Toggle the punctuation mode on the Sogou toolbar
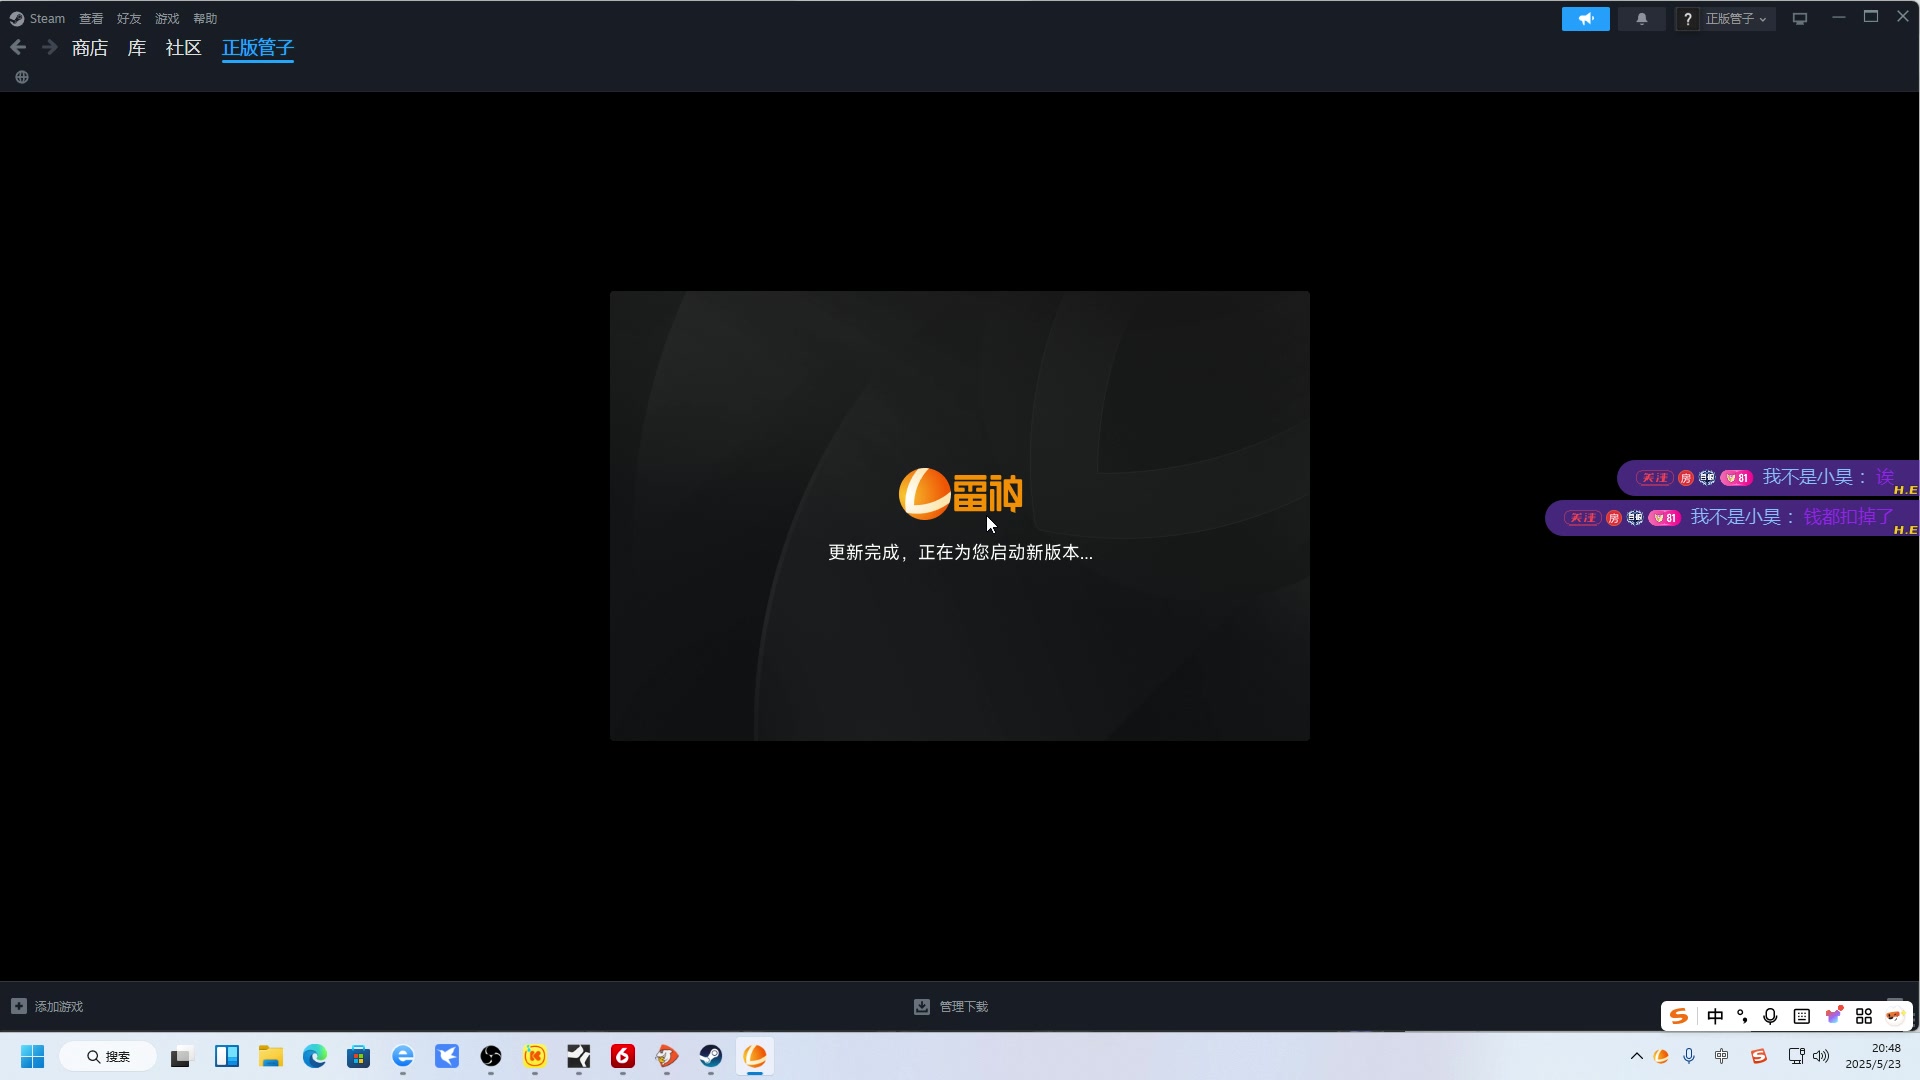 pos(1743,1016)
